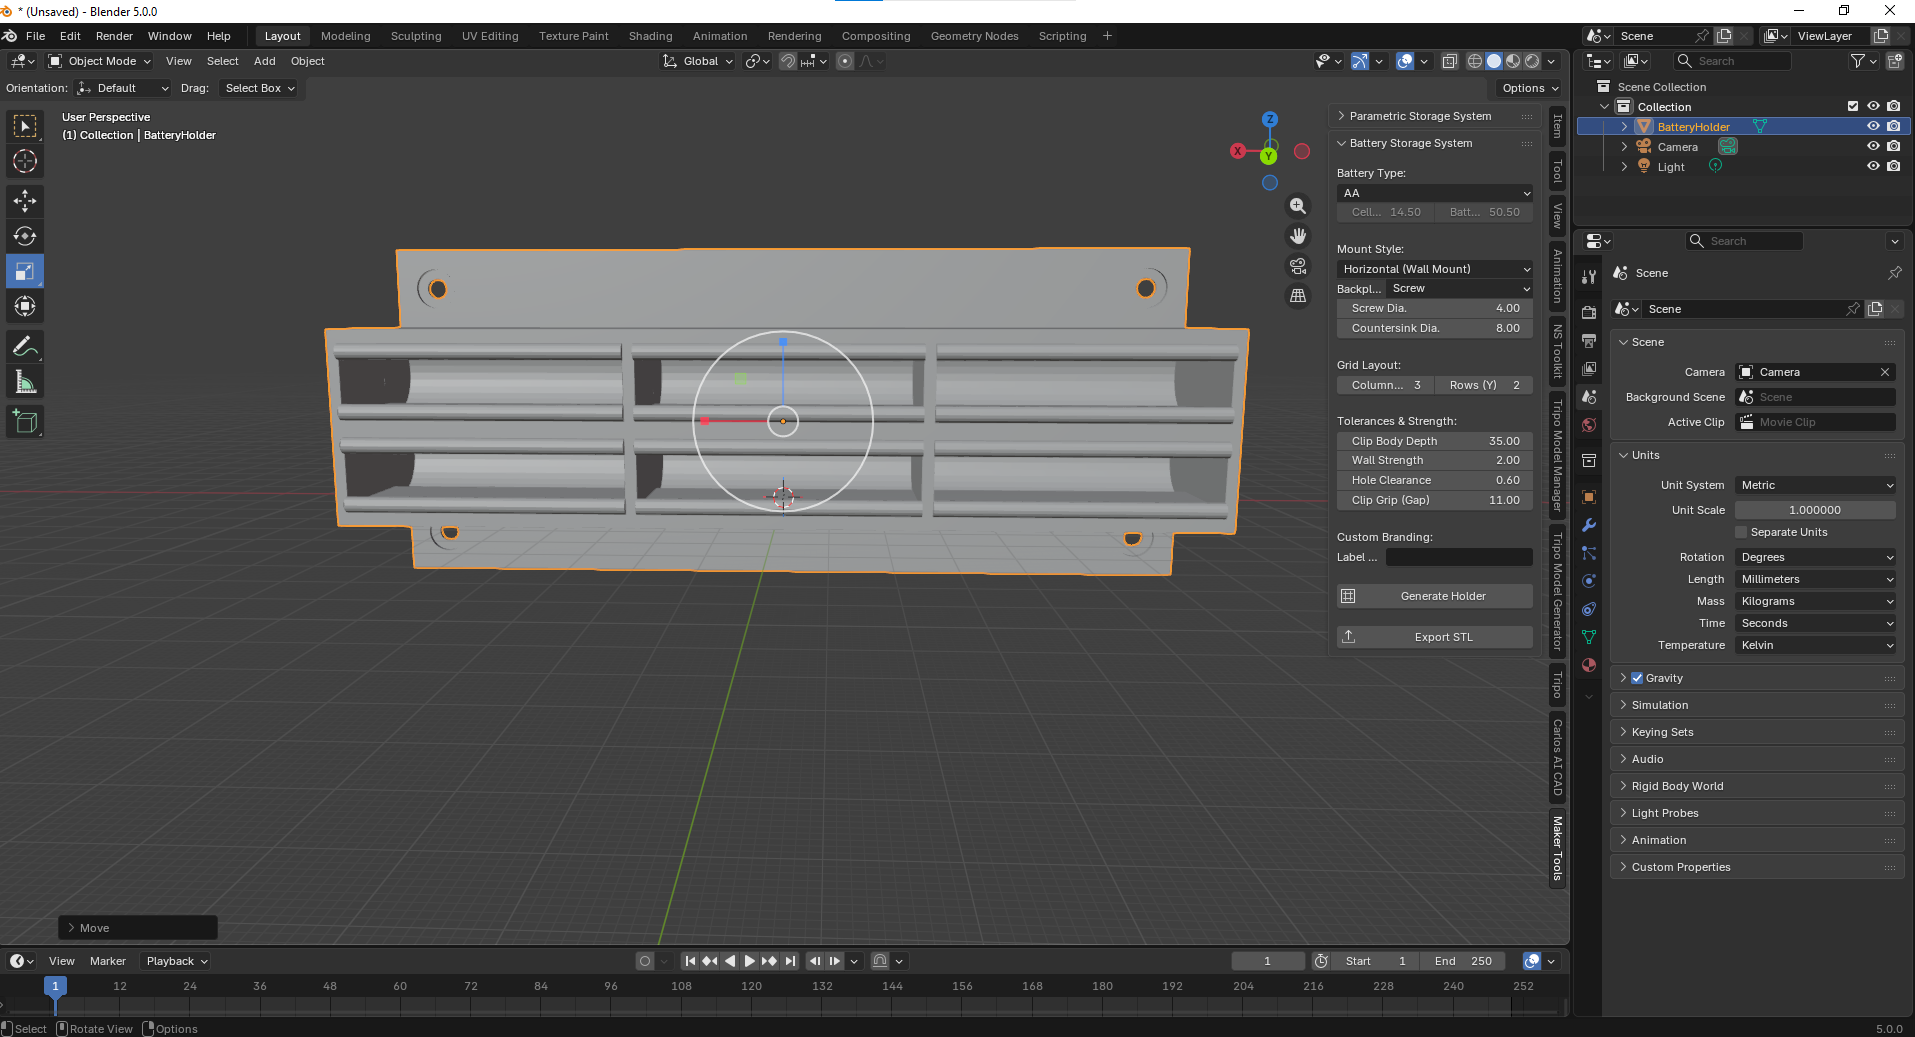Change the Mount Style dropdown
1915x1037 pixels.
(x=1434, y=268)
